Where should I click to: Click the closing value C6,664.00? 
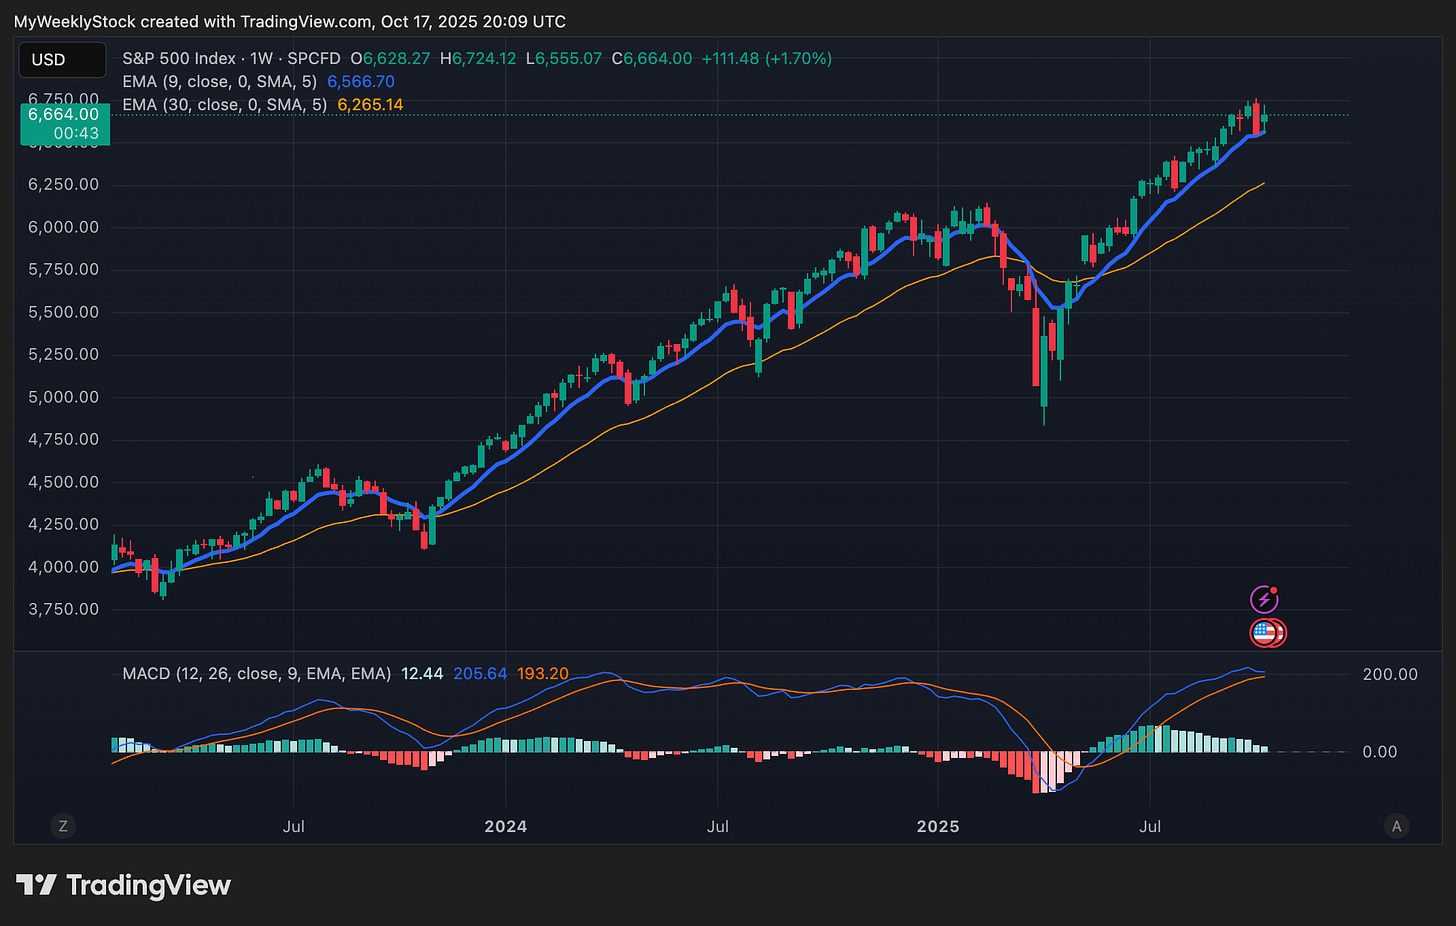point(652,59)
